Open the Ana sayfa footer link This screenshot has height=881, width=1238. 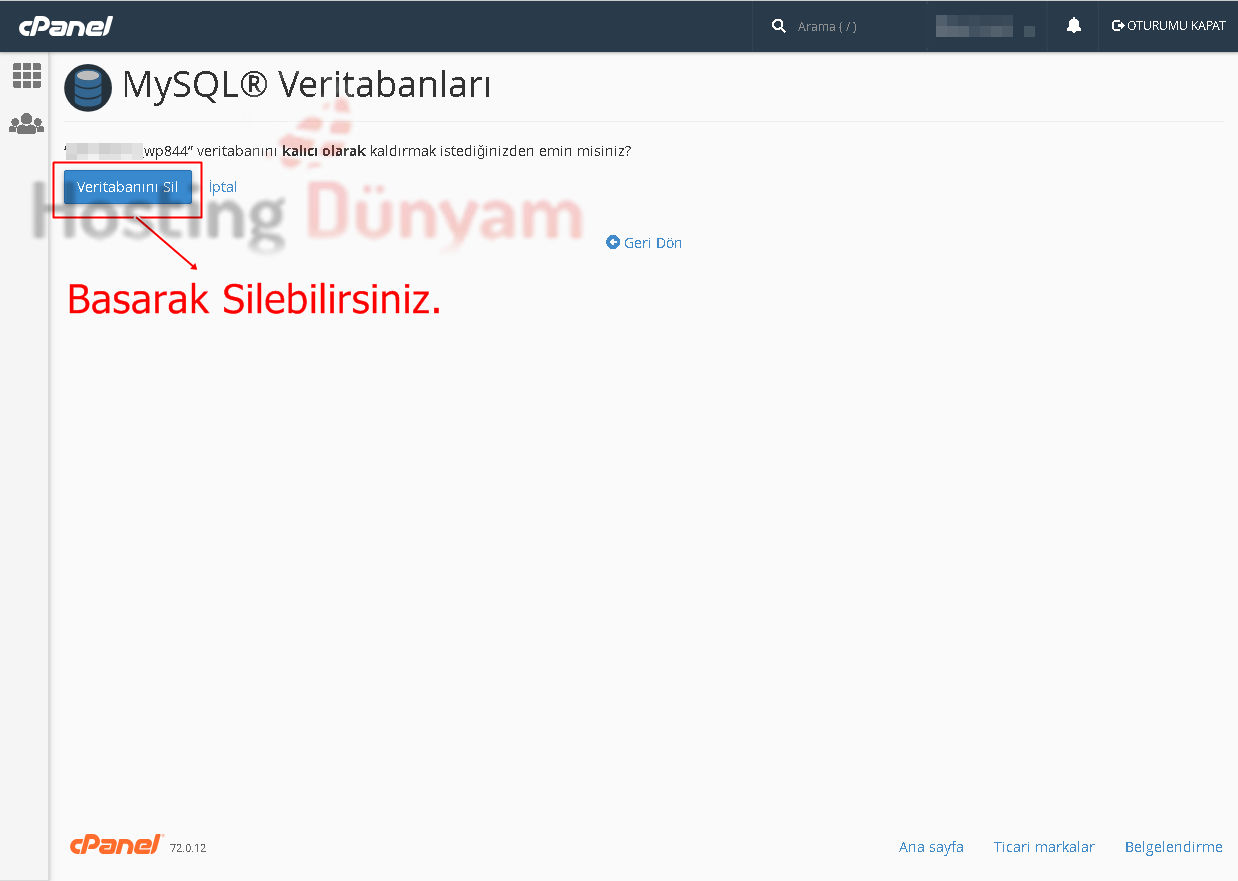coord(931,847)
